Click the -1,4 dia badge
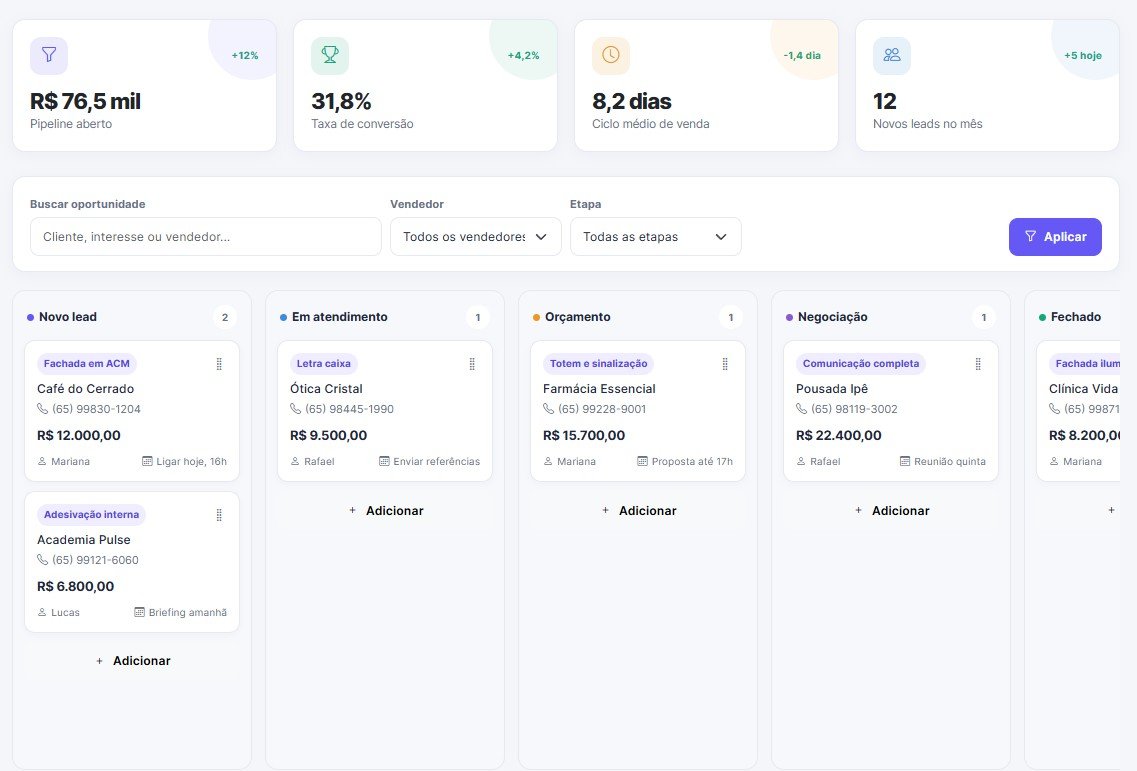 click(802, 55)
